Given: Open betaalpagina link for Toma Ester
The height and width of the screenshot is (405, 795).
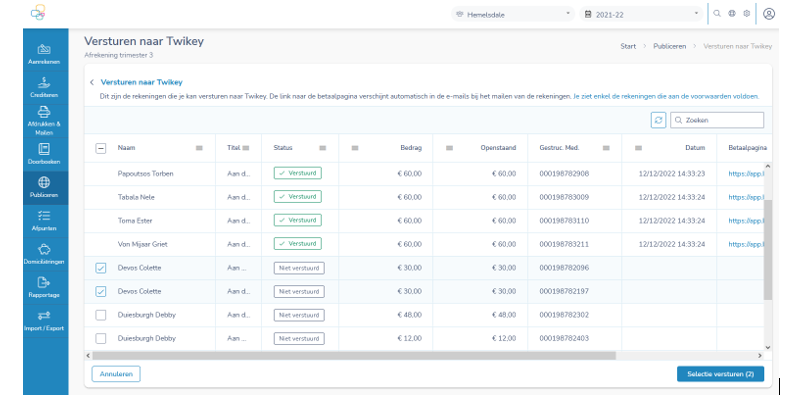Looking at the screenshot, I should coord(746,221).
